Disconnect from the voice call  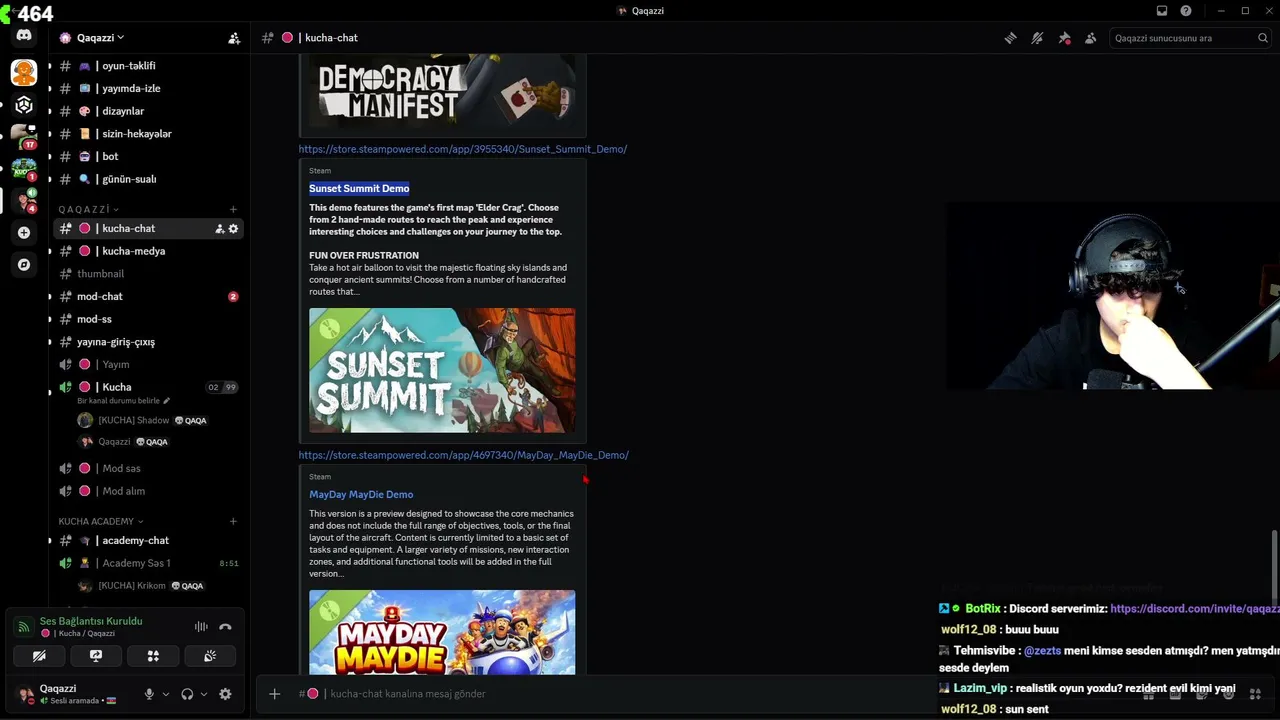tap(225, 627)
